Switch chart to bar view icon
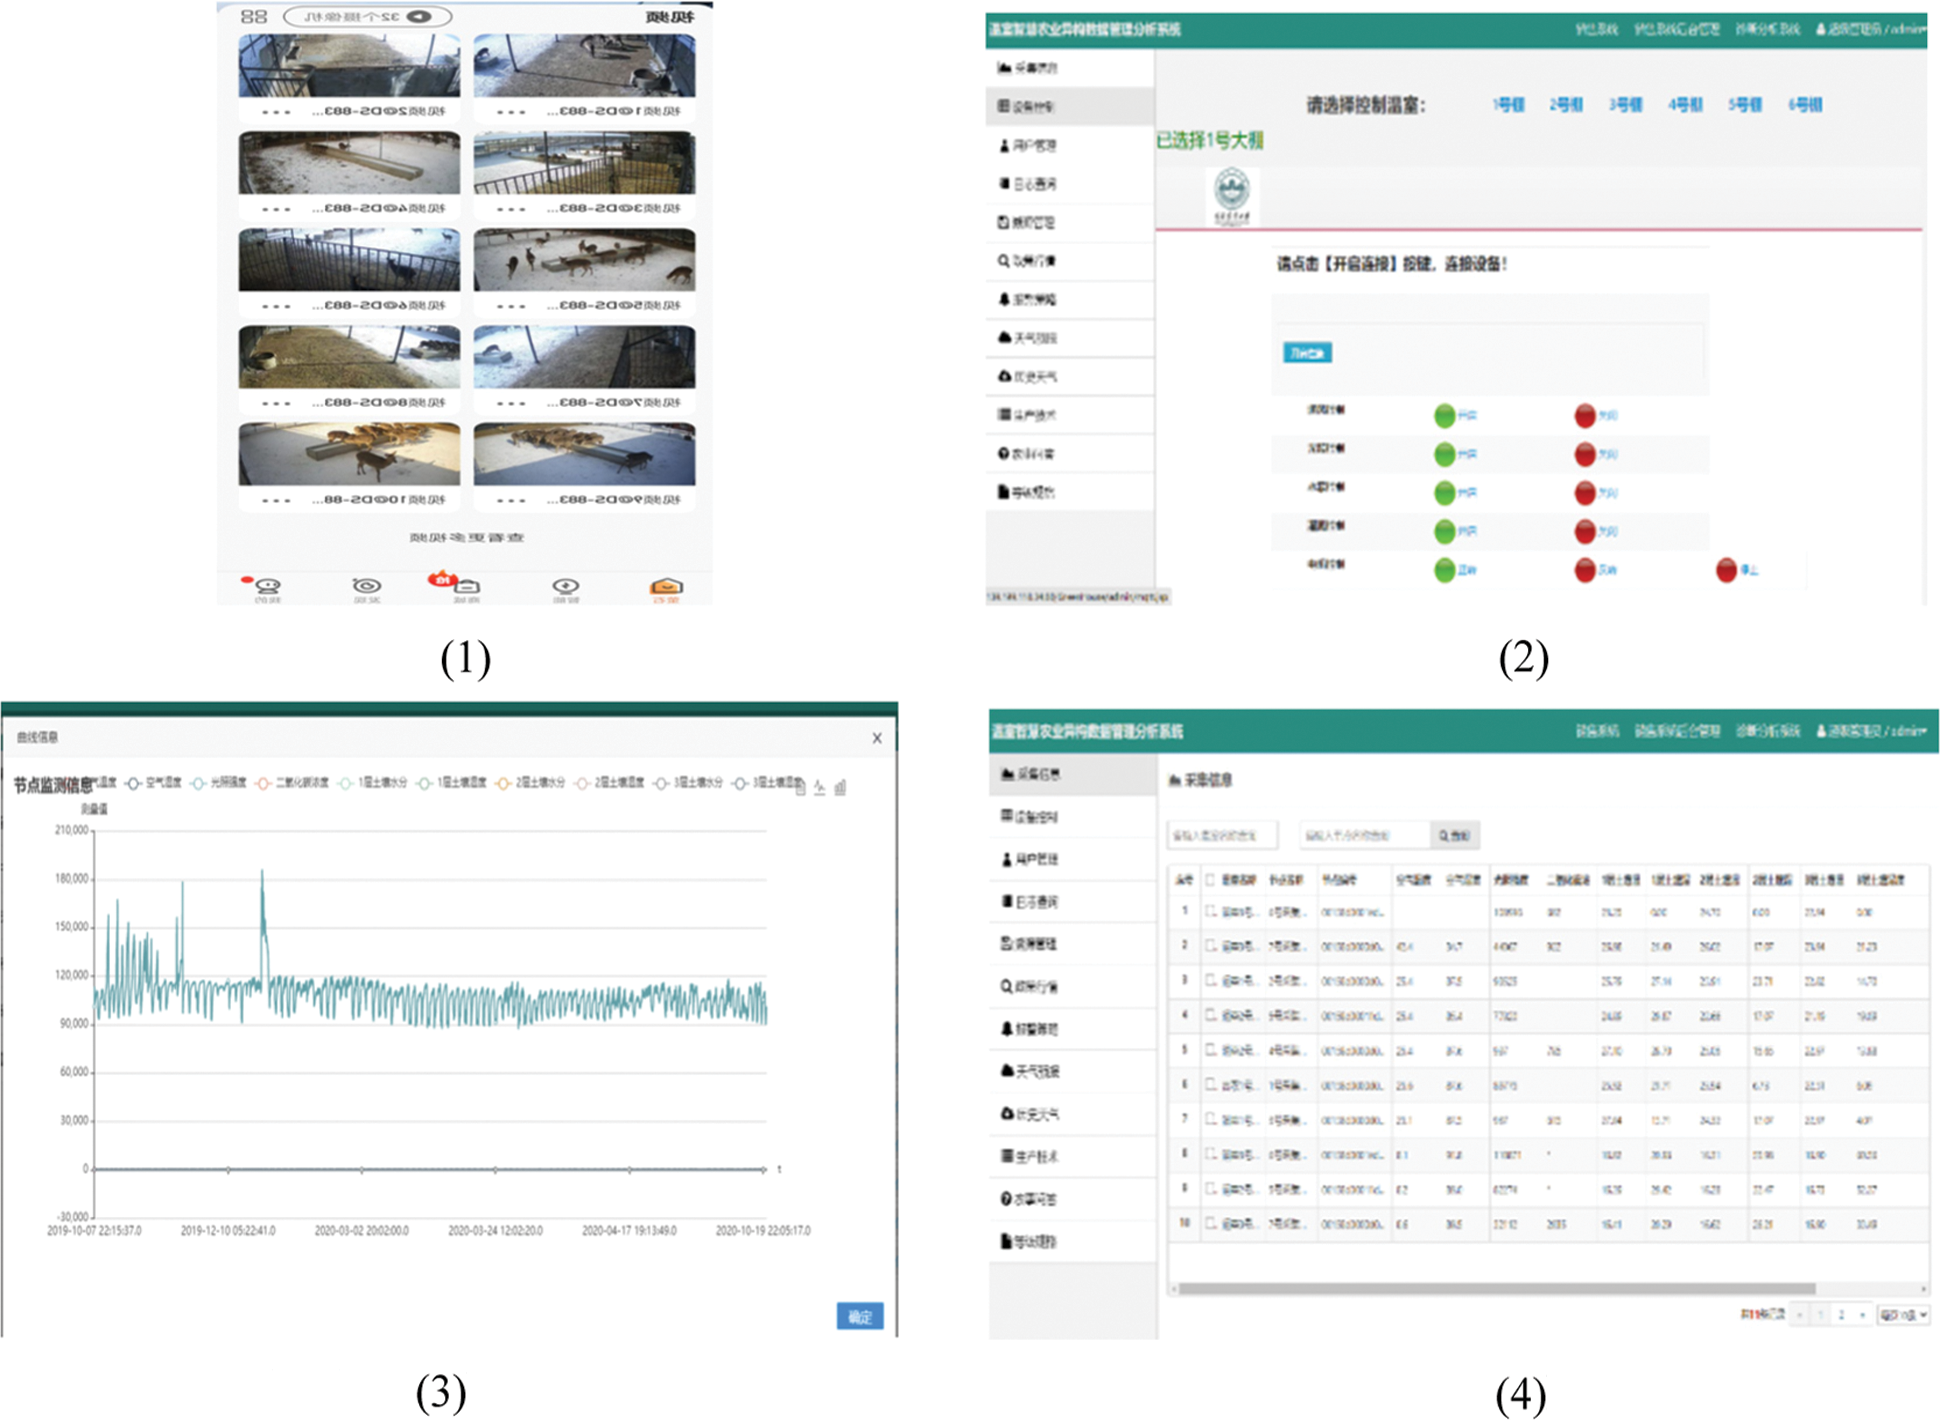This screenshot has height=1420, width=1940. coord(841,788)
